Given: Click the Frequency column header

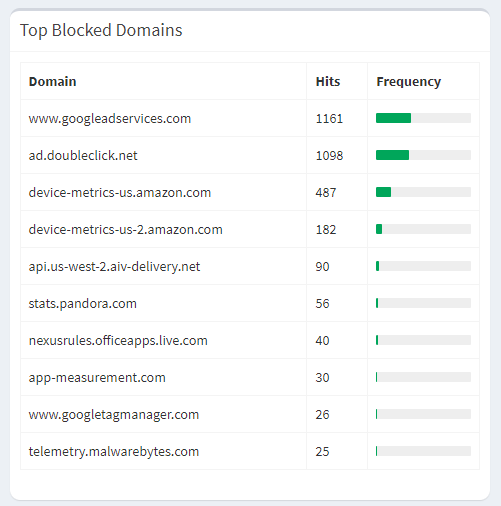Looking at the screenshot, I should tap(409, 82).
